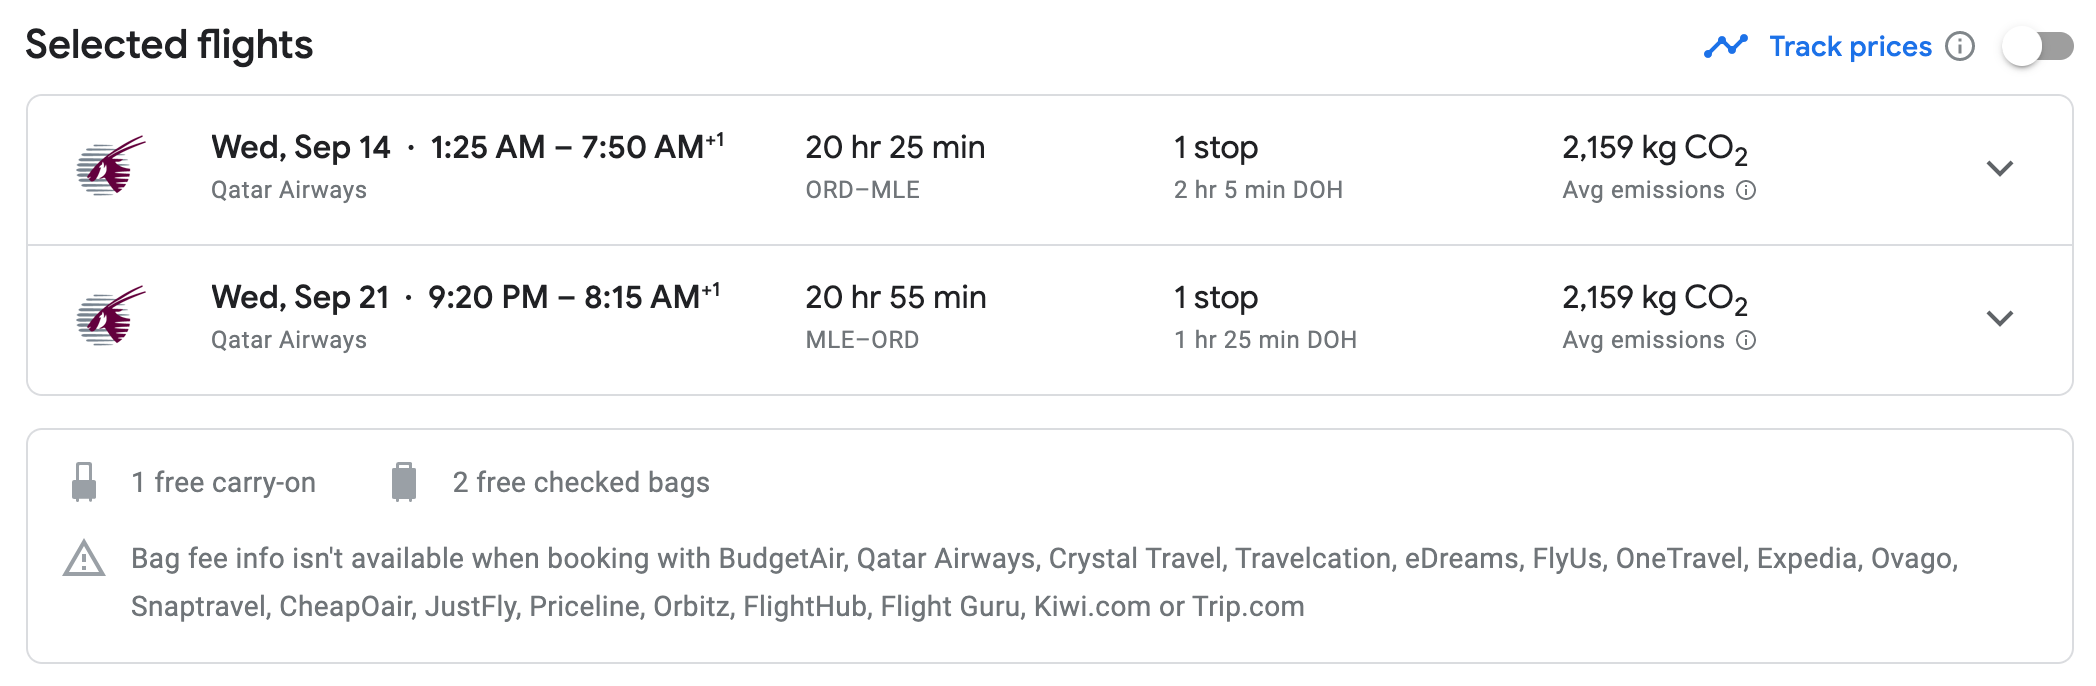The image size is (2096, 686).
Task: Click the checked bags suitcase icon
Action: [x=404, y=482]
